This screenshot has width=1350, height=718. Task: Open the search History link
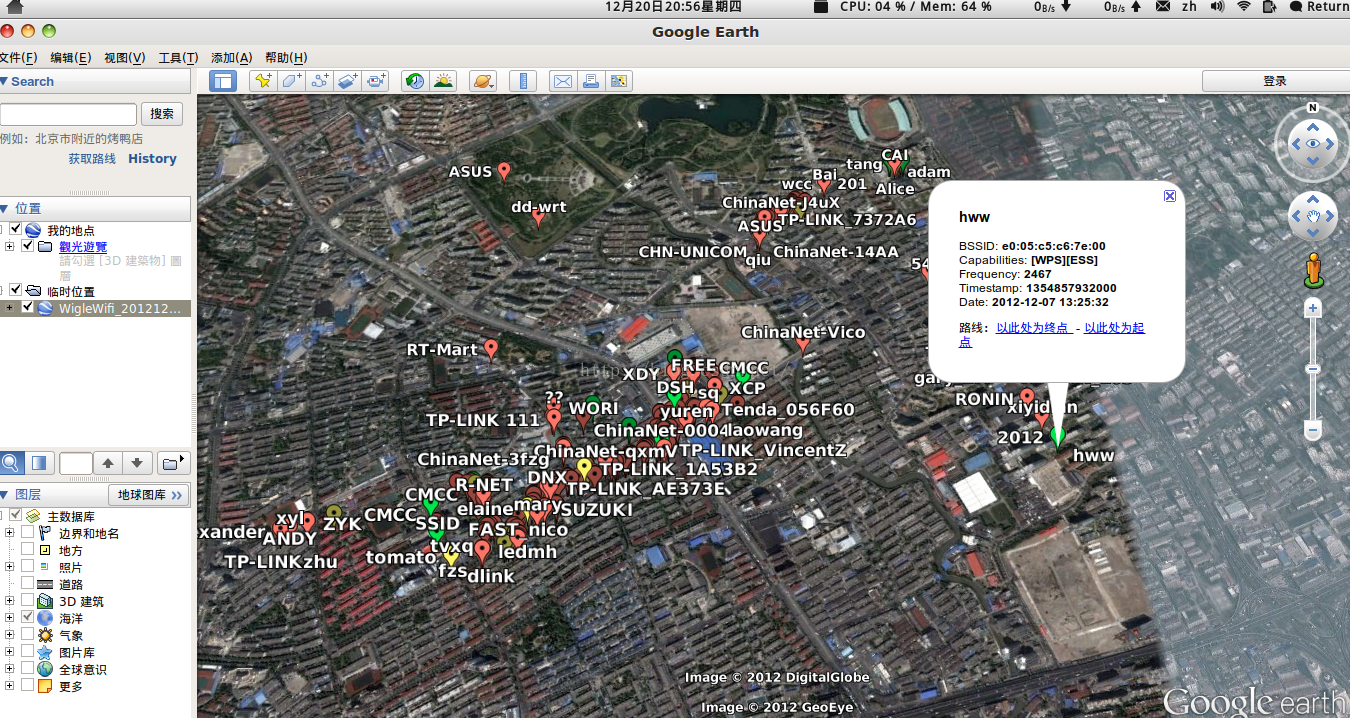click(x=152, y=159)
